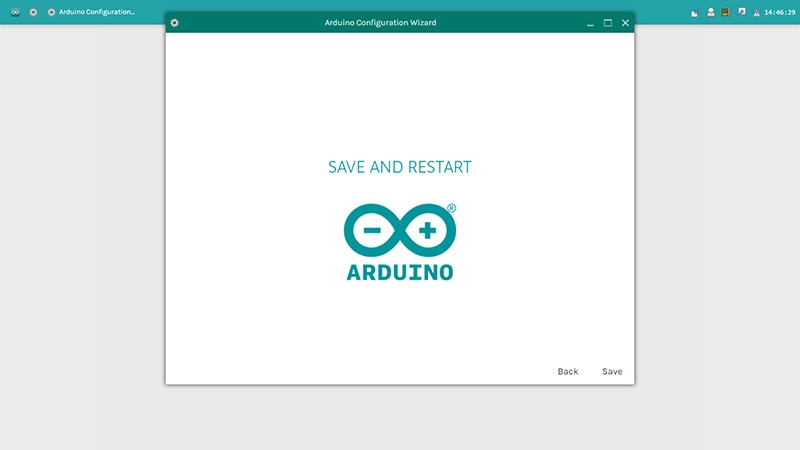Click the ARDUINO wordmark under the logo
Viewport: 800px width, 450px height.
point(400,272)
